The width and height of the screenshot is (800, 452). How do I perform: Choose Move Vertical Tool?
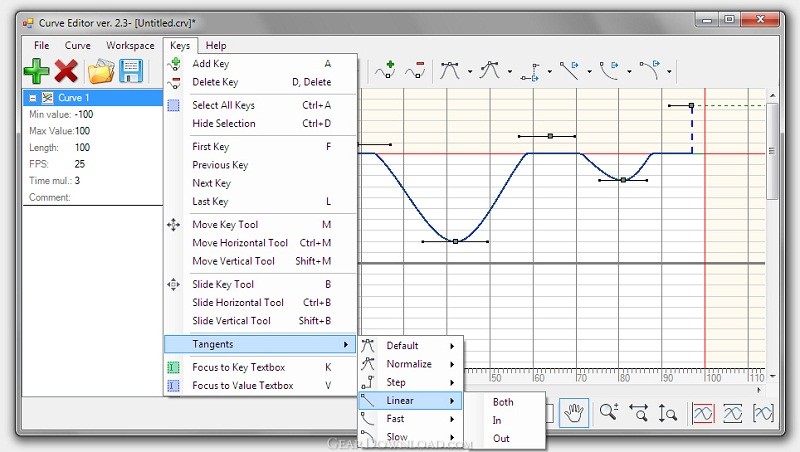[x=260, y=261]
